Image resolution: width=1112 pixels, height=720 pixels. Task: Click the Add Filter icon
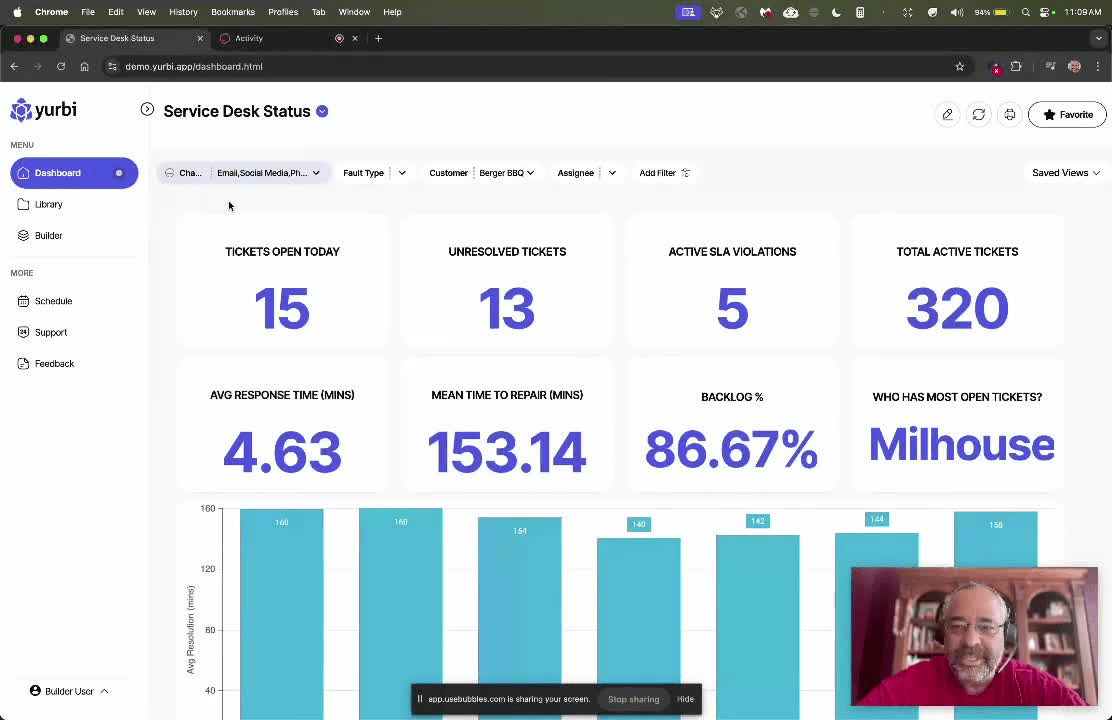[685, 173]
